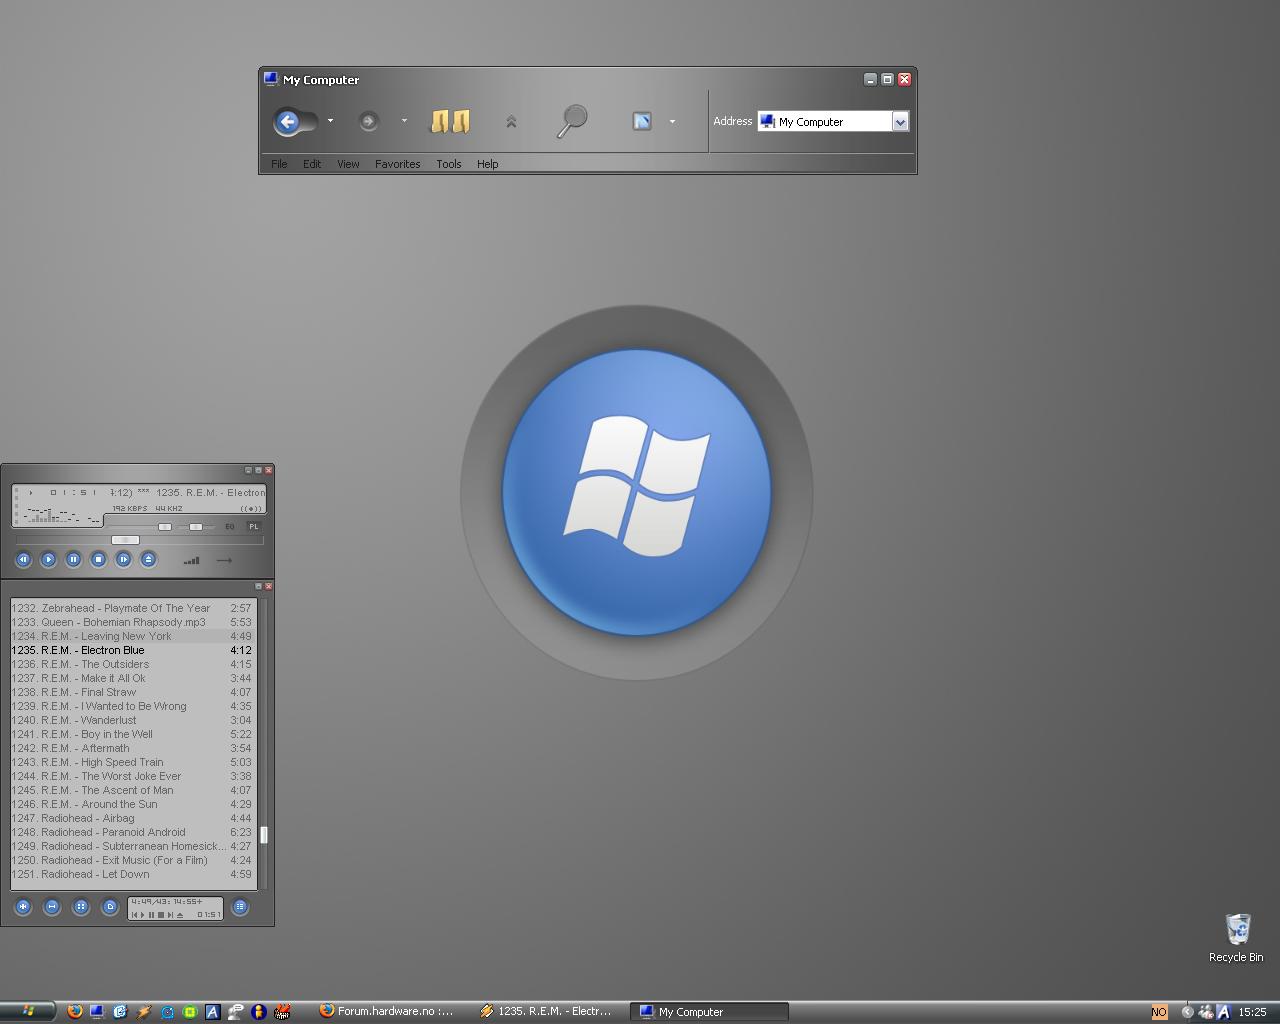Toggle the Winamp PL playlist button
Viewport: 1280px width, 1024px height.
coord(254,526)
